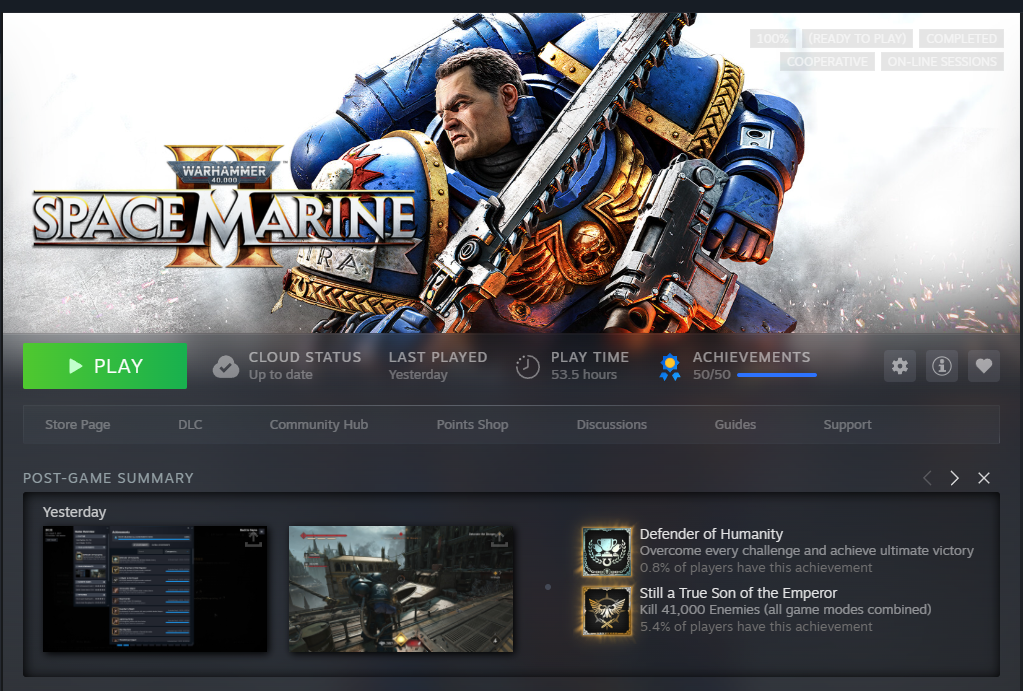Open the achievements list screenshot thumbnail

(x=155, y=589)
